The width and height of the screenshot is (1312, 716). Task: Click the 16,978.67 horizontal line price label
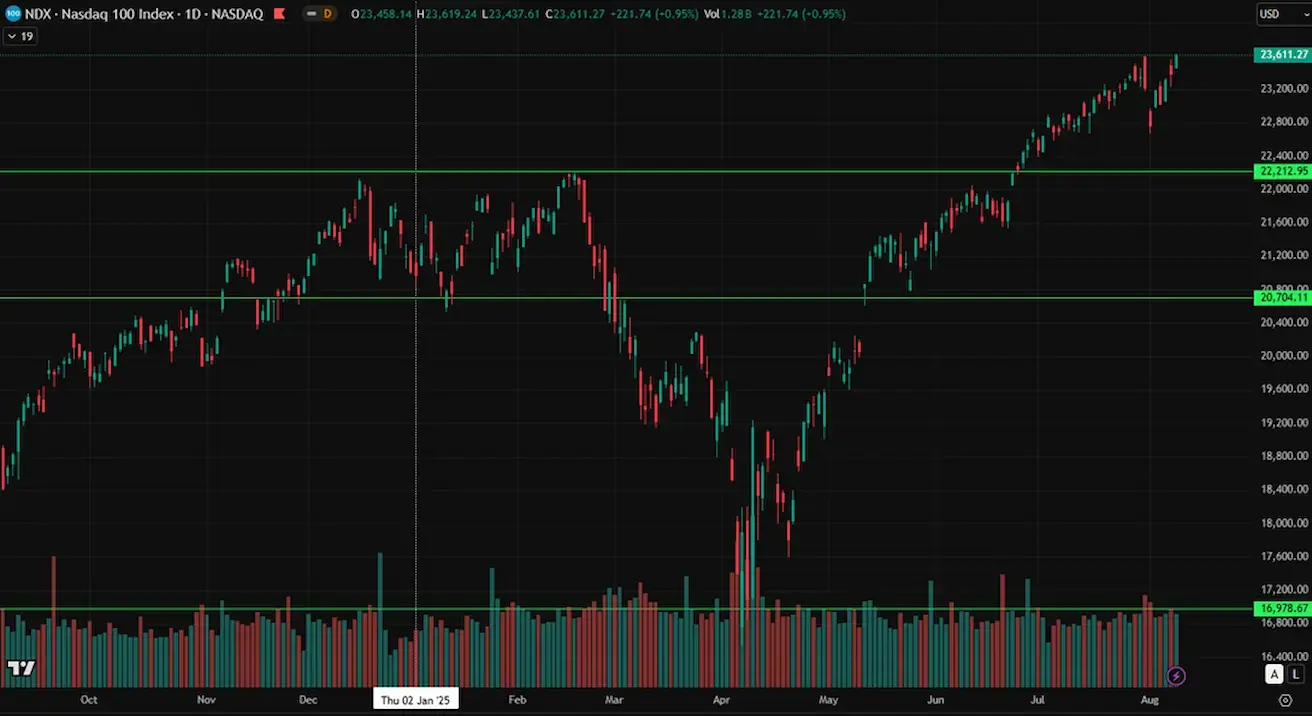click(x=1281, y=608)
